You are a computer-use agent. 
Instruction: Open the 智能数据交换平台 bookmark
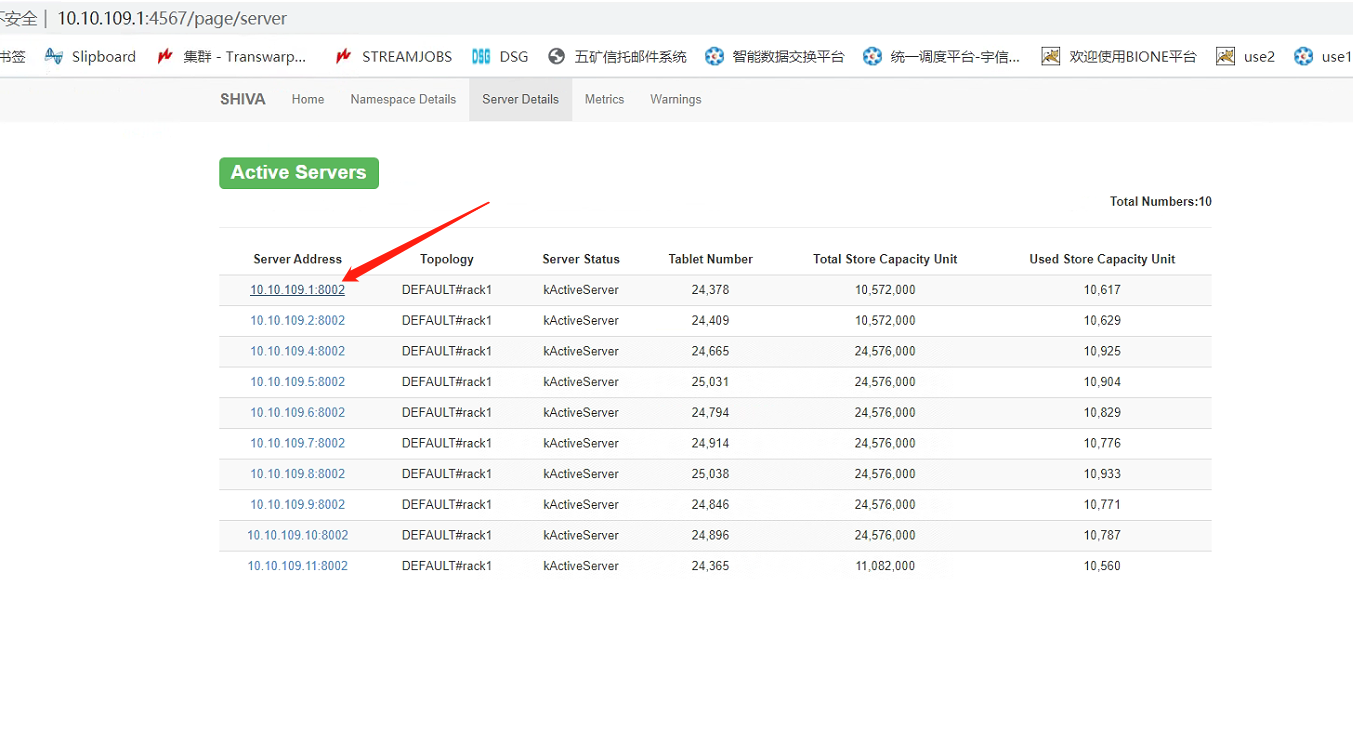point(775,57)
